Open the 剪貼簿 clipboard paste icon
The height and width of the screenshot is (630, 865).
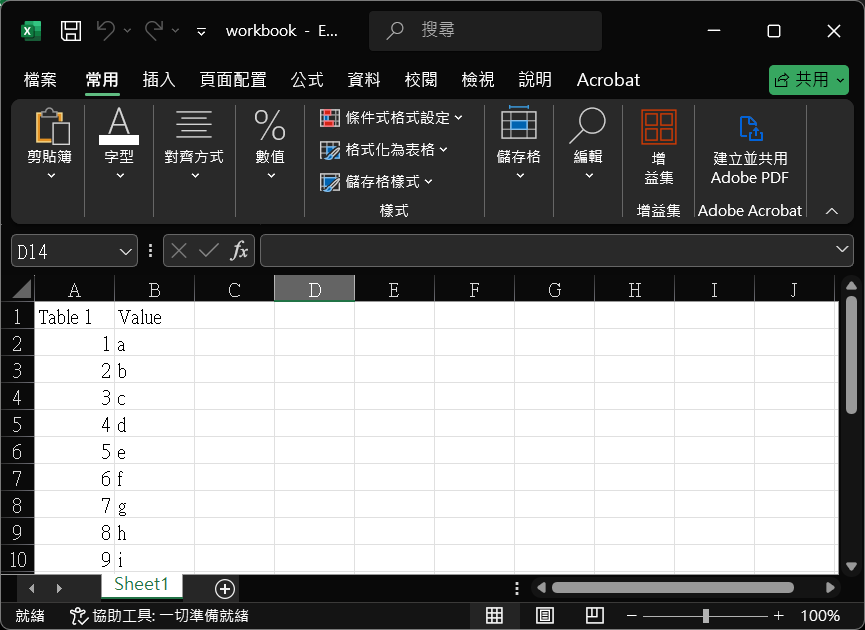(51, 127)
